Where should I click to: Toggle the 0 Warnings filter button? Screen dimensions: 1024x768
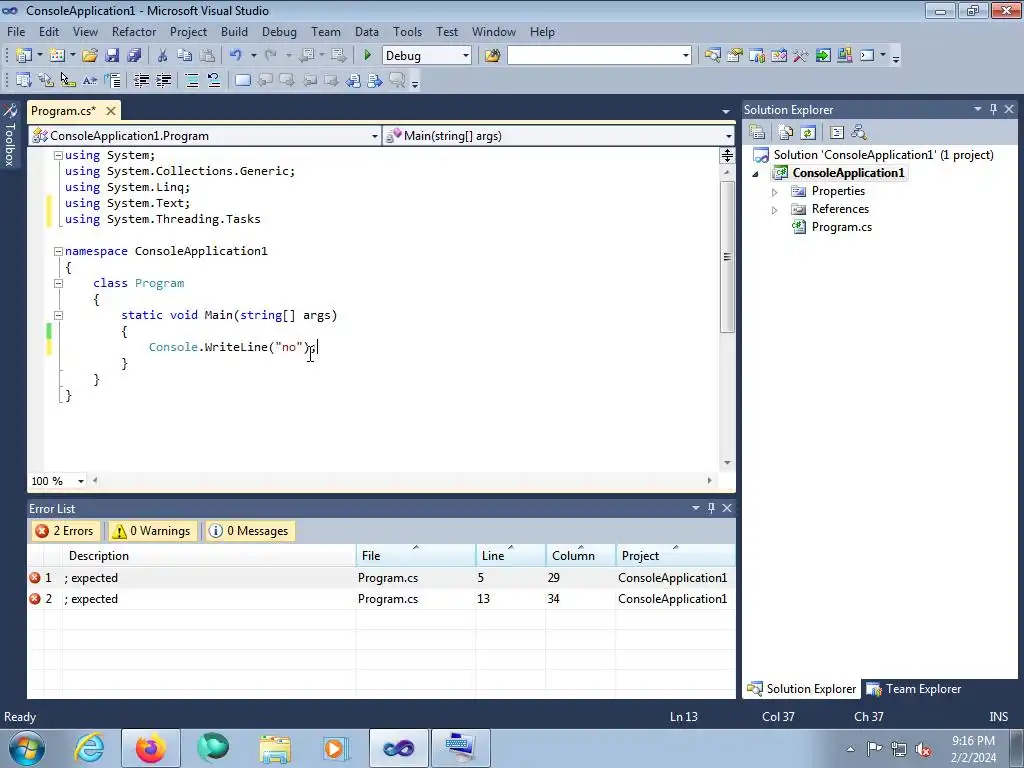coord(152,531)
